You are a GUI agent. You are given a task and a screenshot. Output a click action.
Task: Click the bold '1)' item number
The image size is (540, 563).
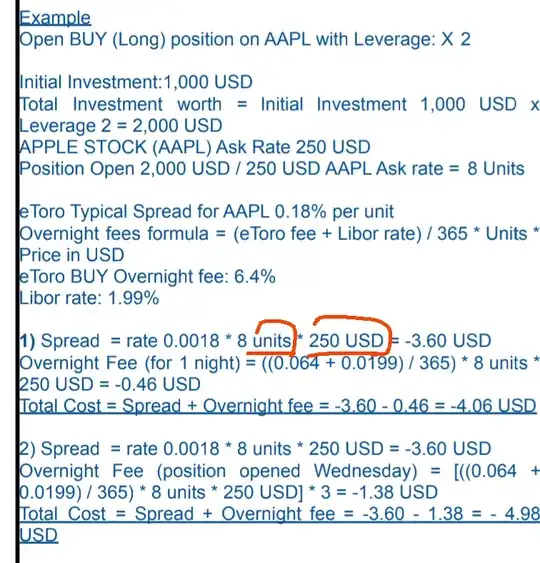coord(27,341)
